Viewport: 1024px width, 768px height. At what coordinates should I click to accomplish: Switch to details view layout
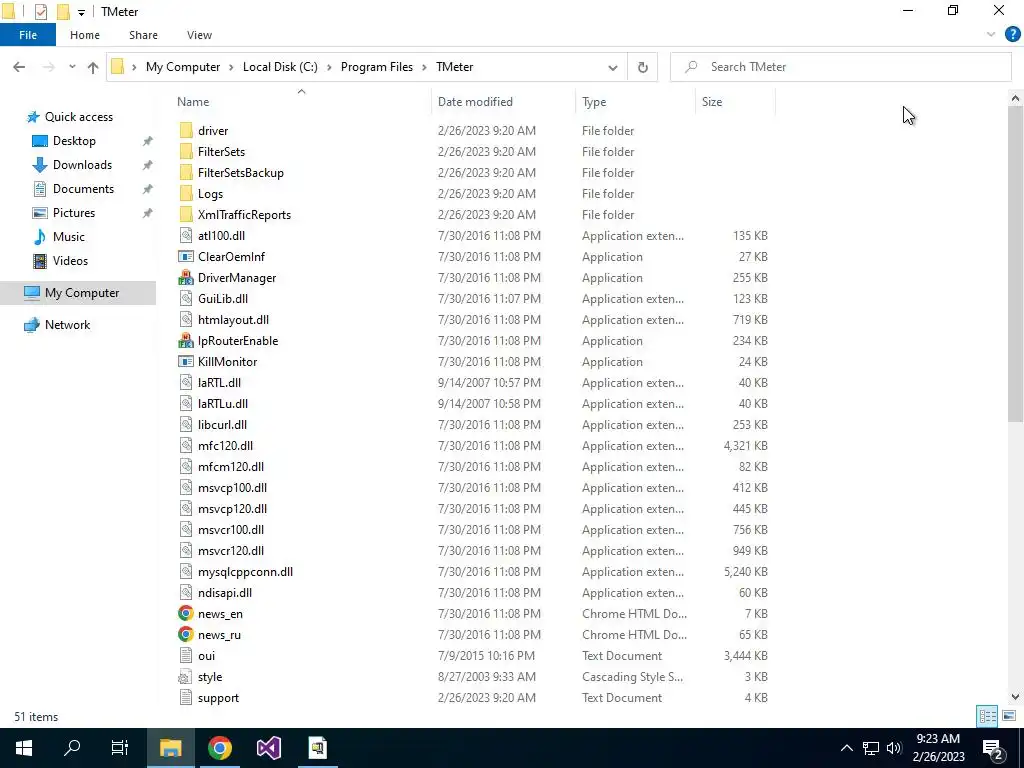[x=987, y=716]
